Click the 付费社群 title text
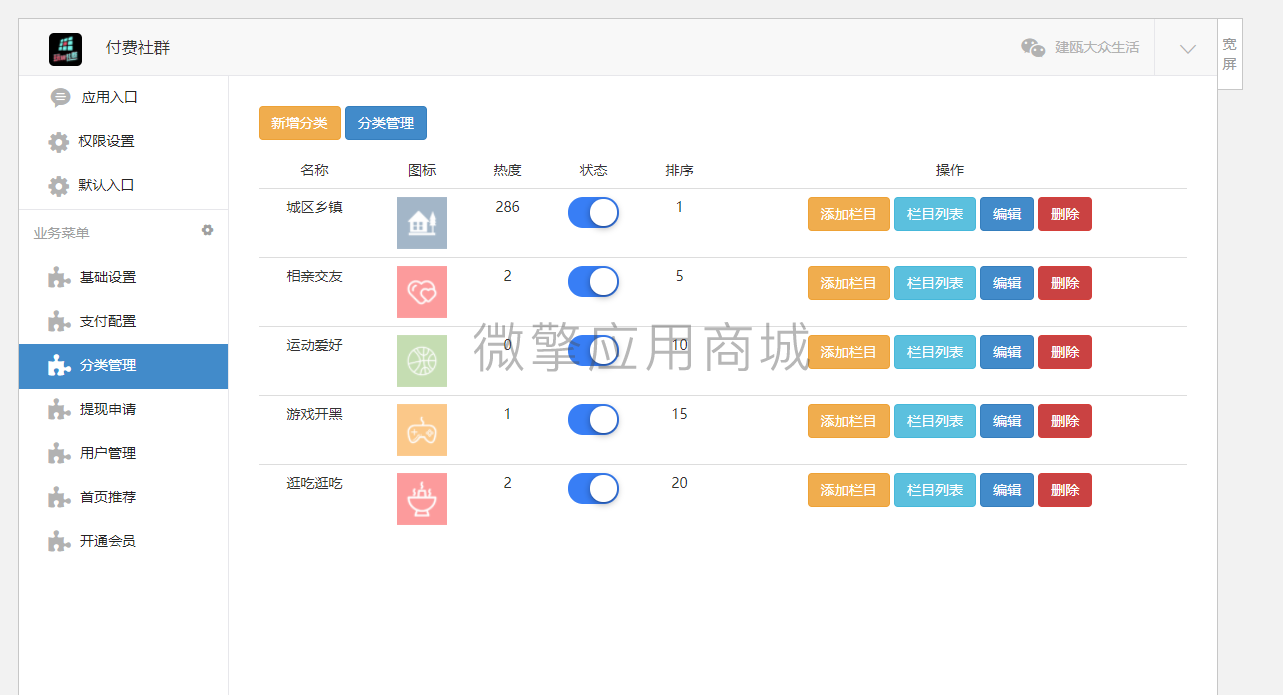 point(138,48)
